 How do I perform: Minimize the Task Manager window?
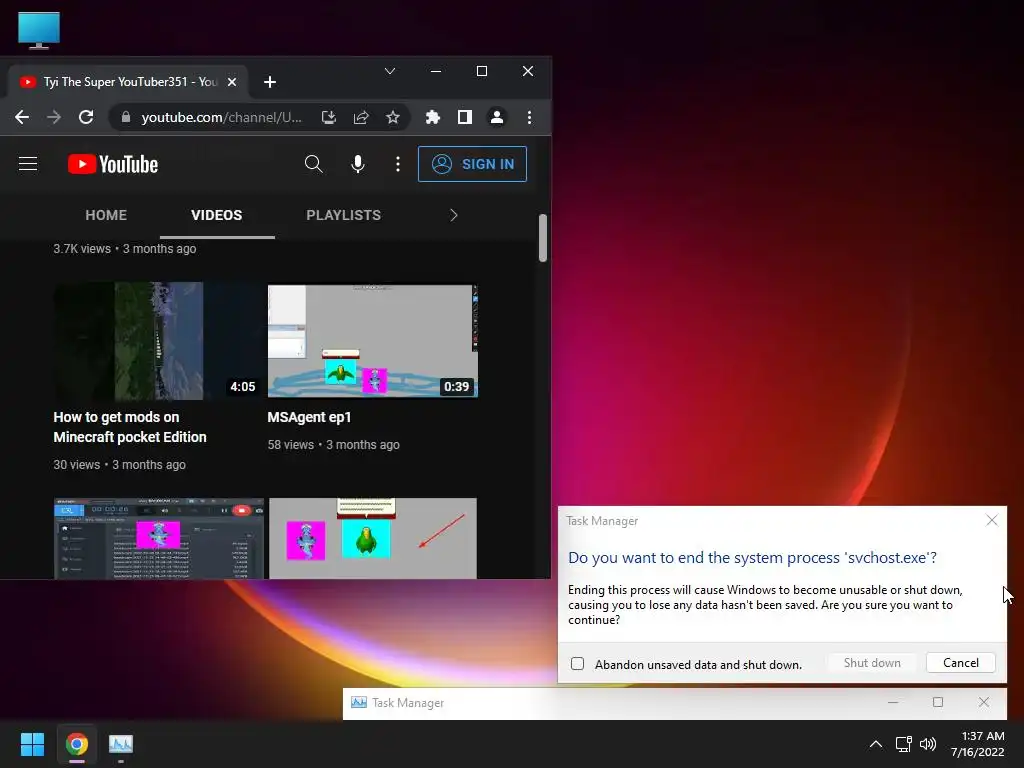[x=893, y=702]
